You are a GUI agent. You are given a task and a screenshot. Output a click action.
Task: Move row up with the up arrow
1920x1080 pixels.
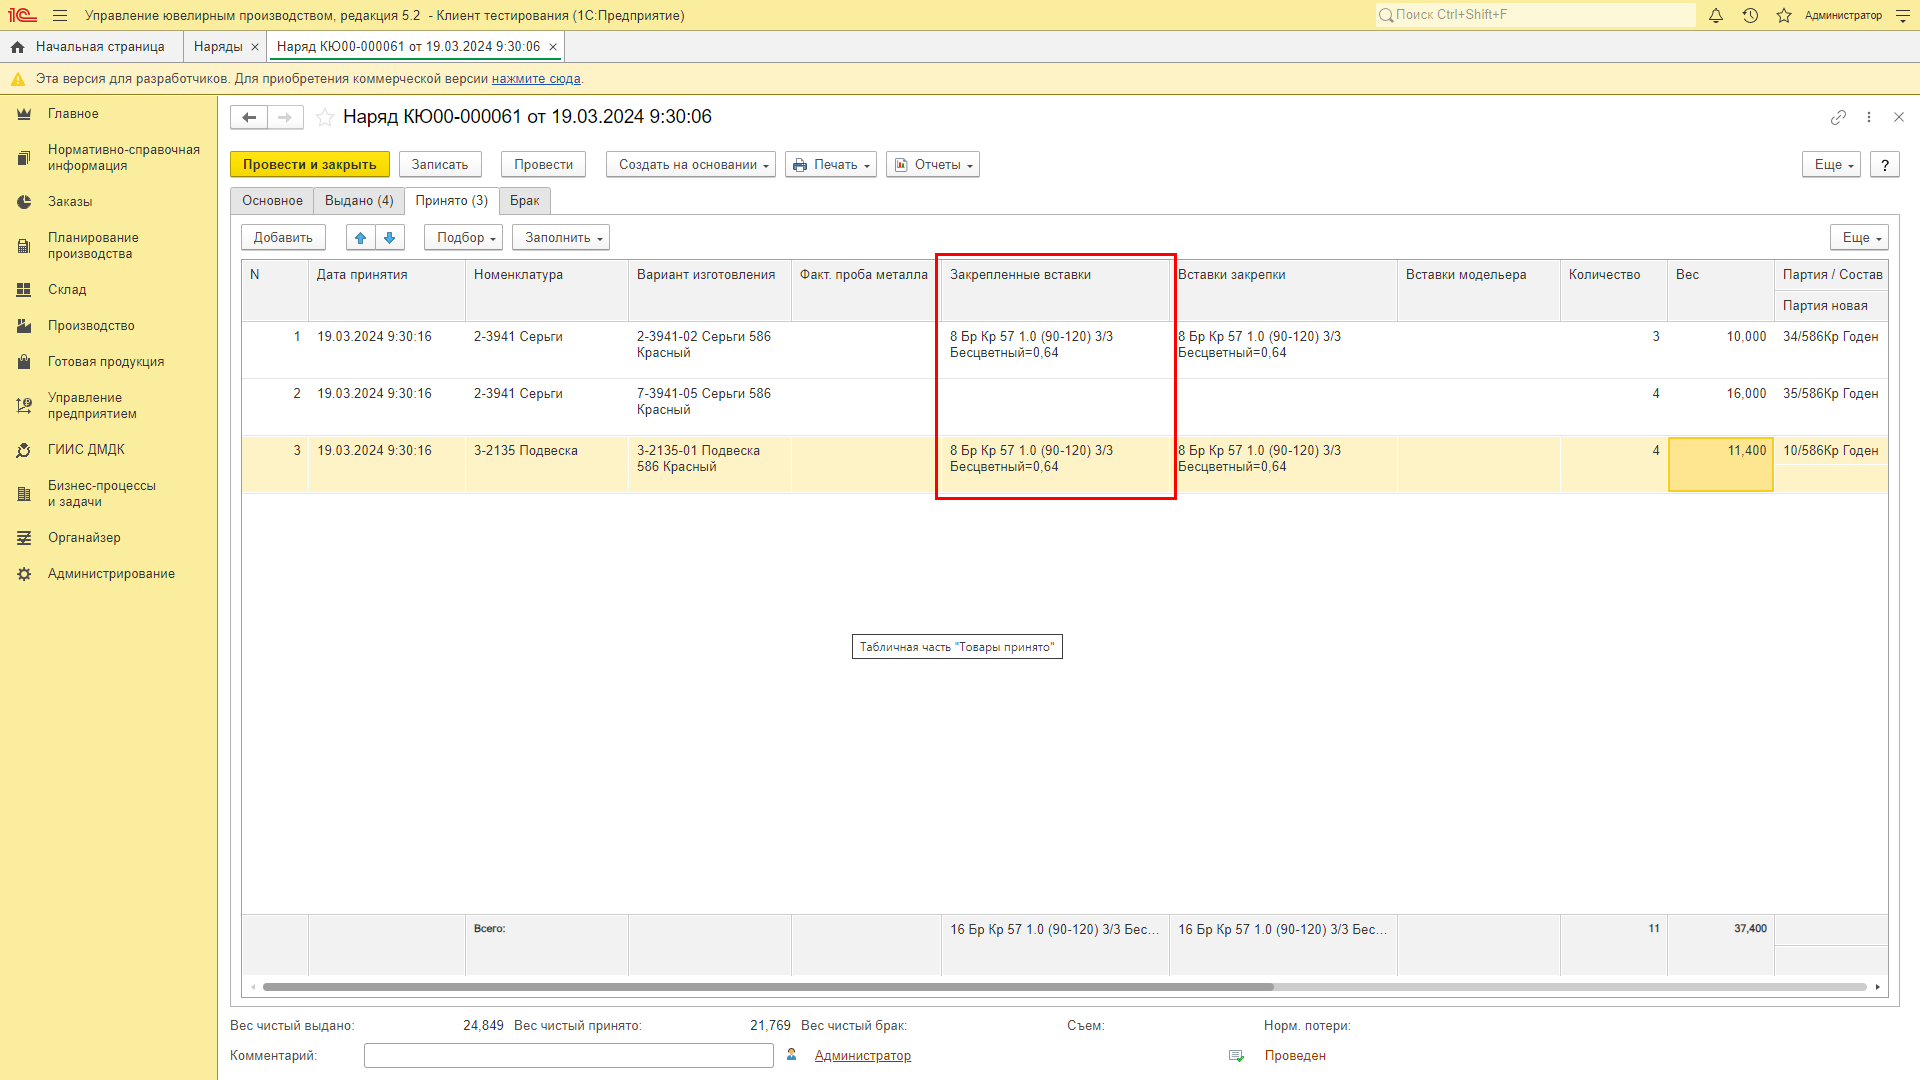[x=361, y=237]
